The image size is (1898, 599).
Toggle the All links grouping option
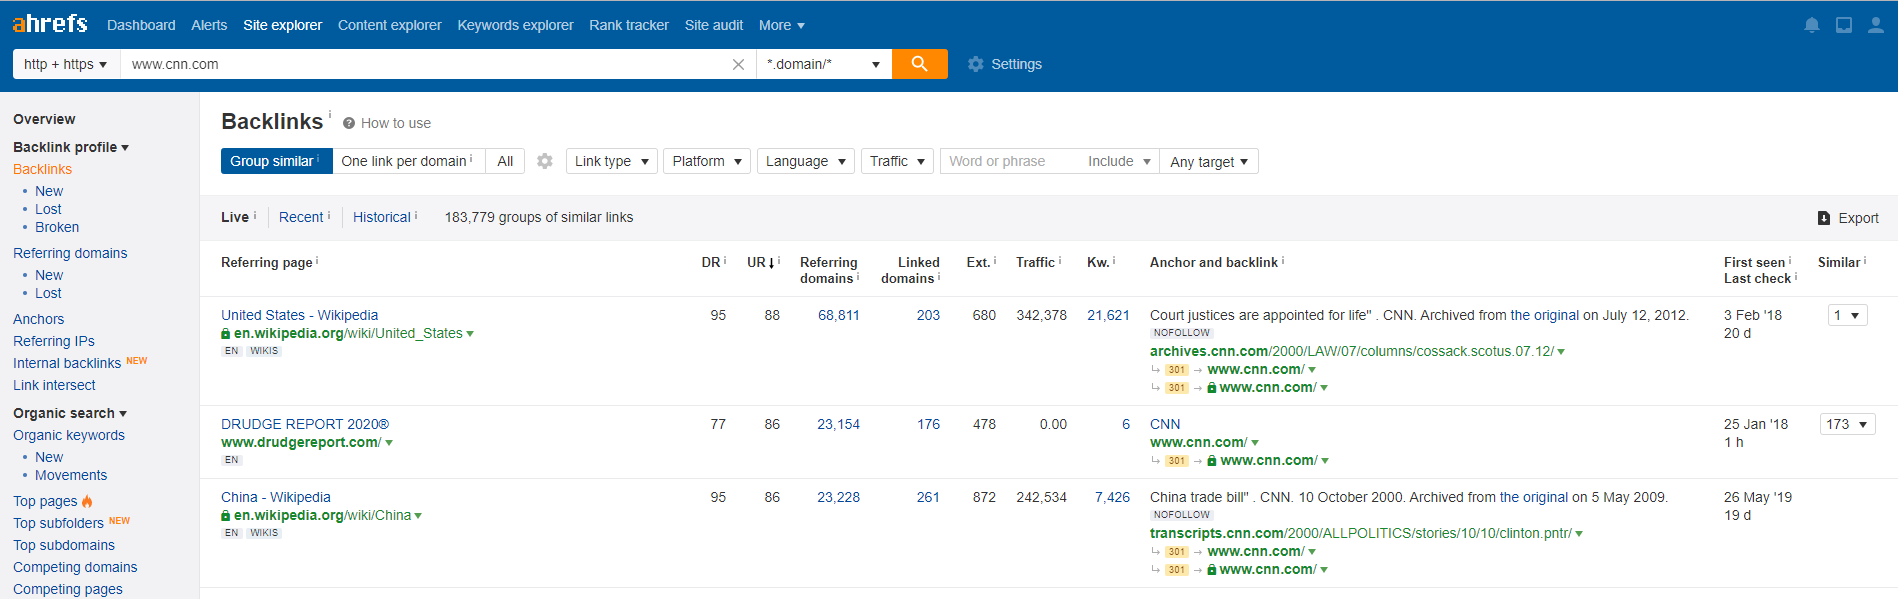[505, 161]
